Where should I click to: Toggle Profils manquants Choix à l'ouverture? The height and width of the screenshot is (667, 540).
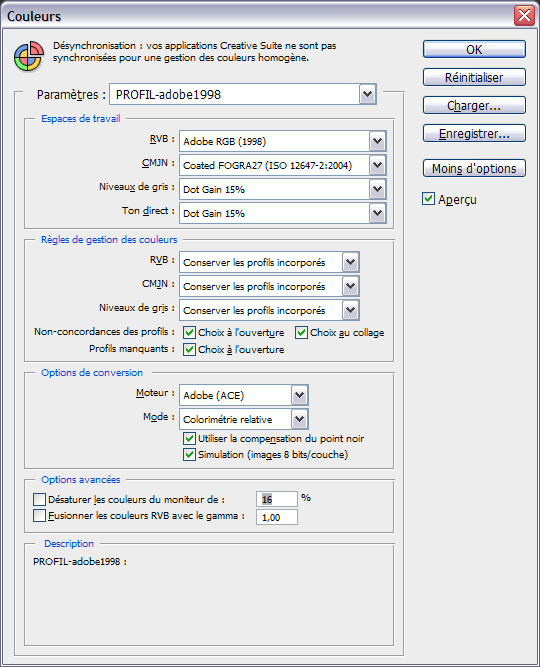click(x=189, y=350)
